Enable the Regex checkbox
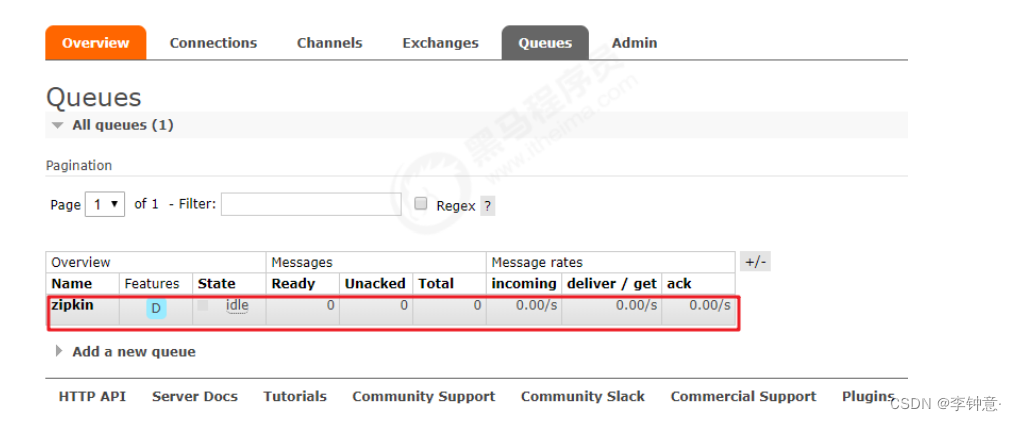 pos(421,204)
